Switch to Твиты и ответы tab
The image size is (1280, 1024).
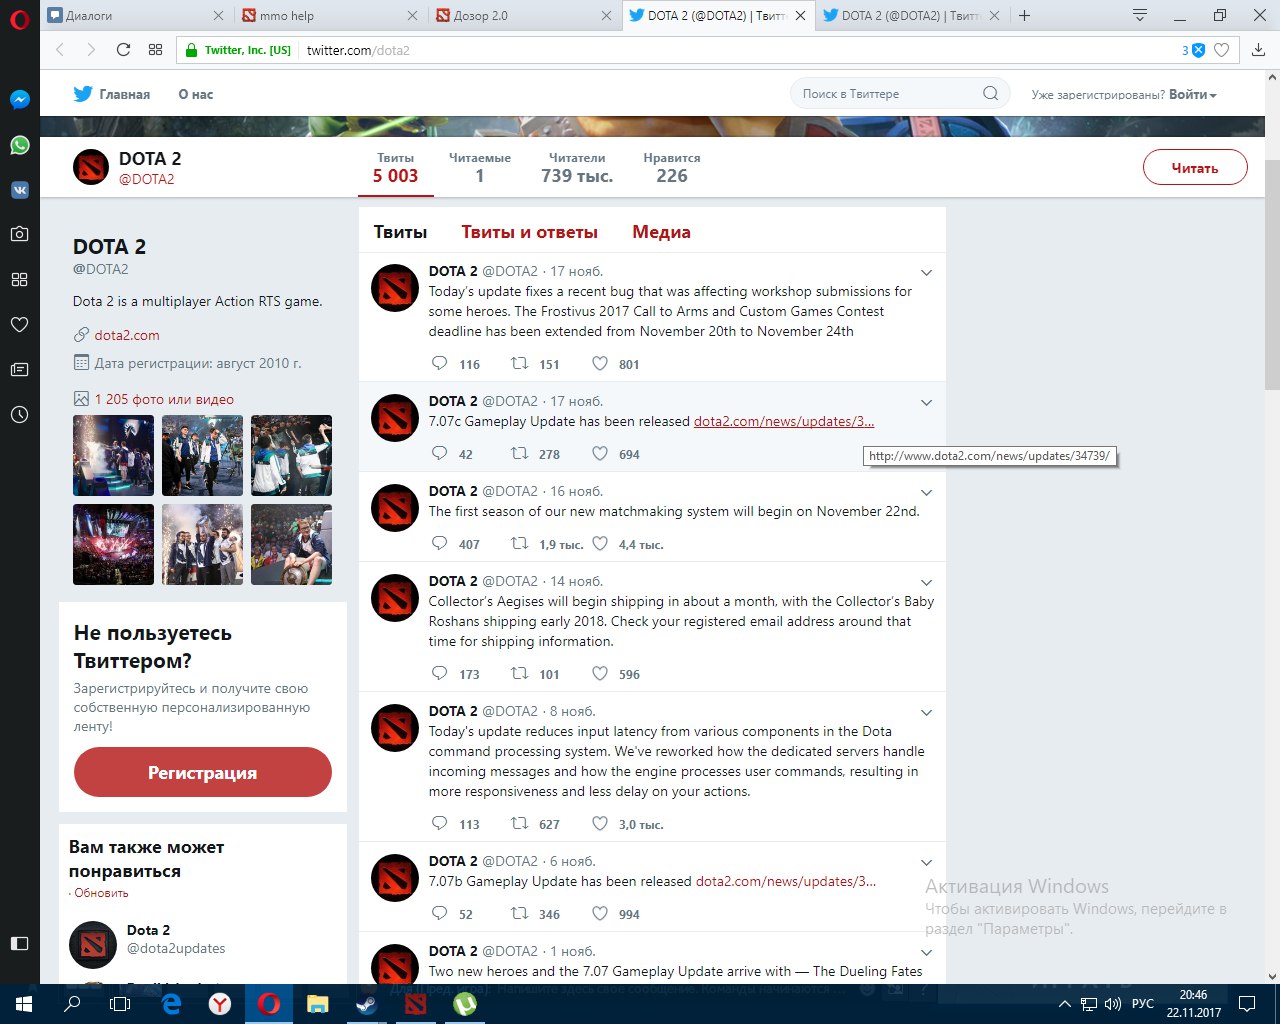coord(529,232)
